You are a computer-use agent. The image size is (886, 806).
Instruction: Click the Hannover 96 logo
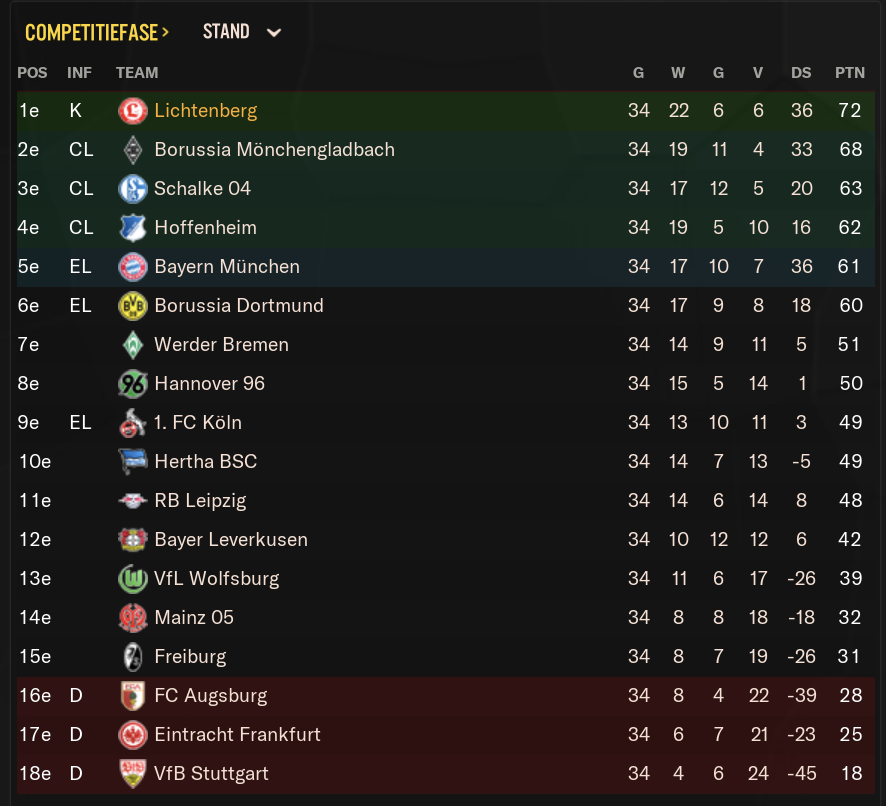click(x=133, y=384)
